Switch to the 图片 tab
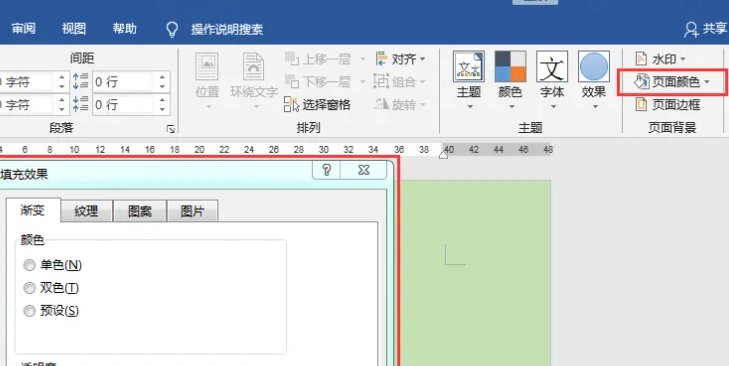 coord(192,212)
